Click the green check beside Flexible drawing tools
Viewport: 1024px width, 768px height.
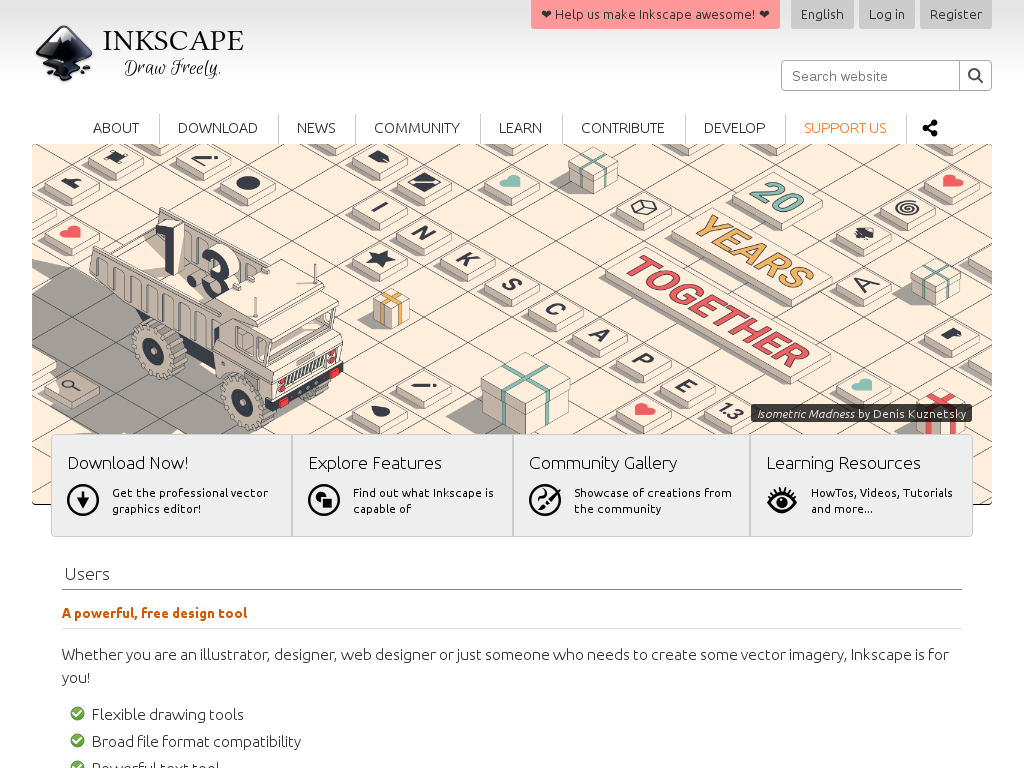point(77,713)
